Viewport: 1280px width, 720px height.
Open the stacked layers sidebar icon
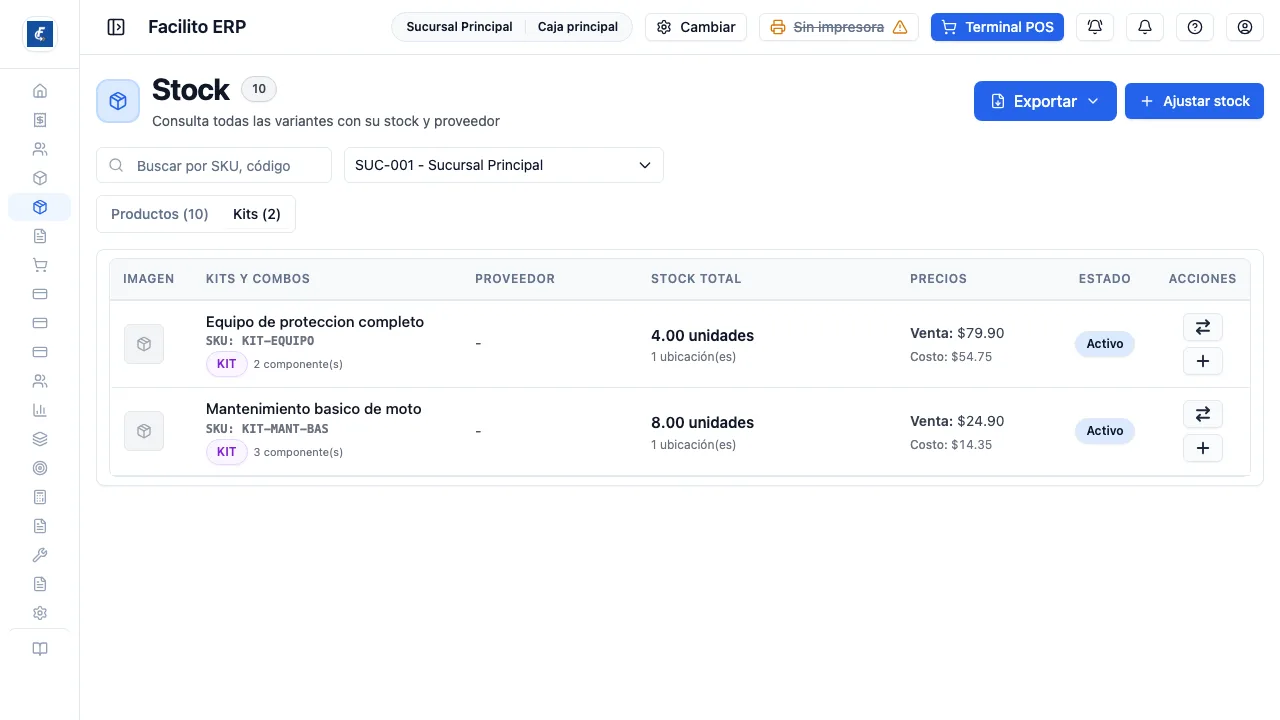click(40, 439)
